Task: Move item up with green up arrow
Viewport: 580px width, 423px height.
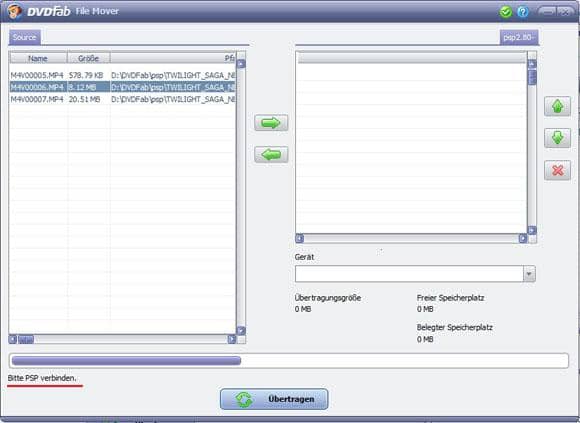Action: 557,106
